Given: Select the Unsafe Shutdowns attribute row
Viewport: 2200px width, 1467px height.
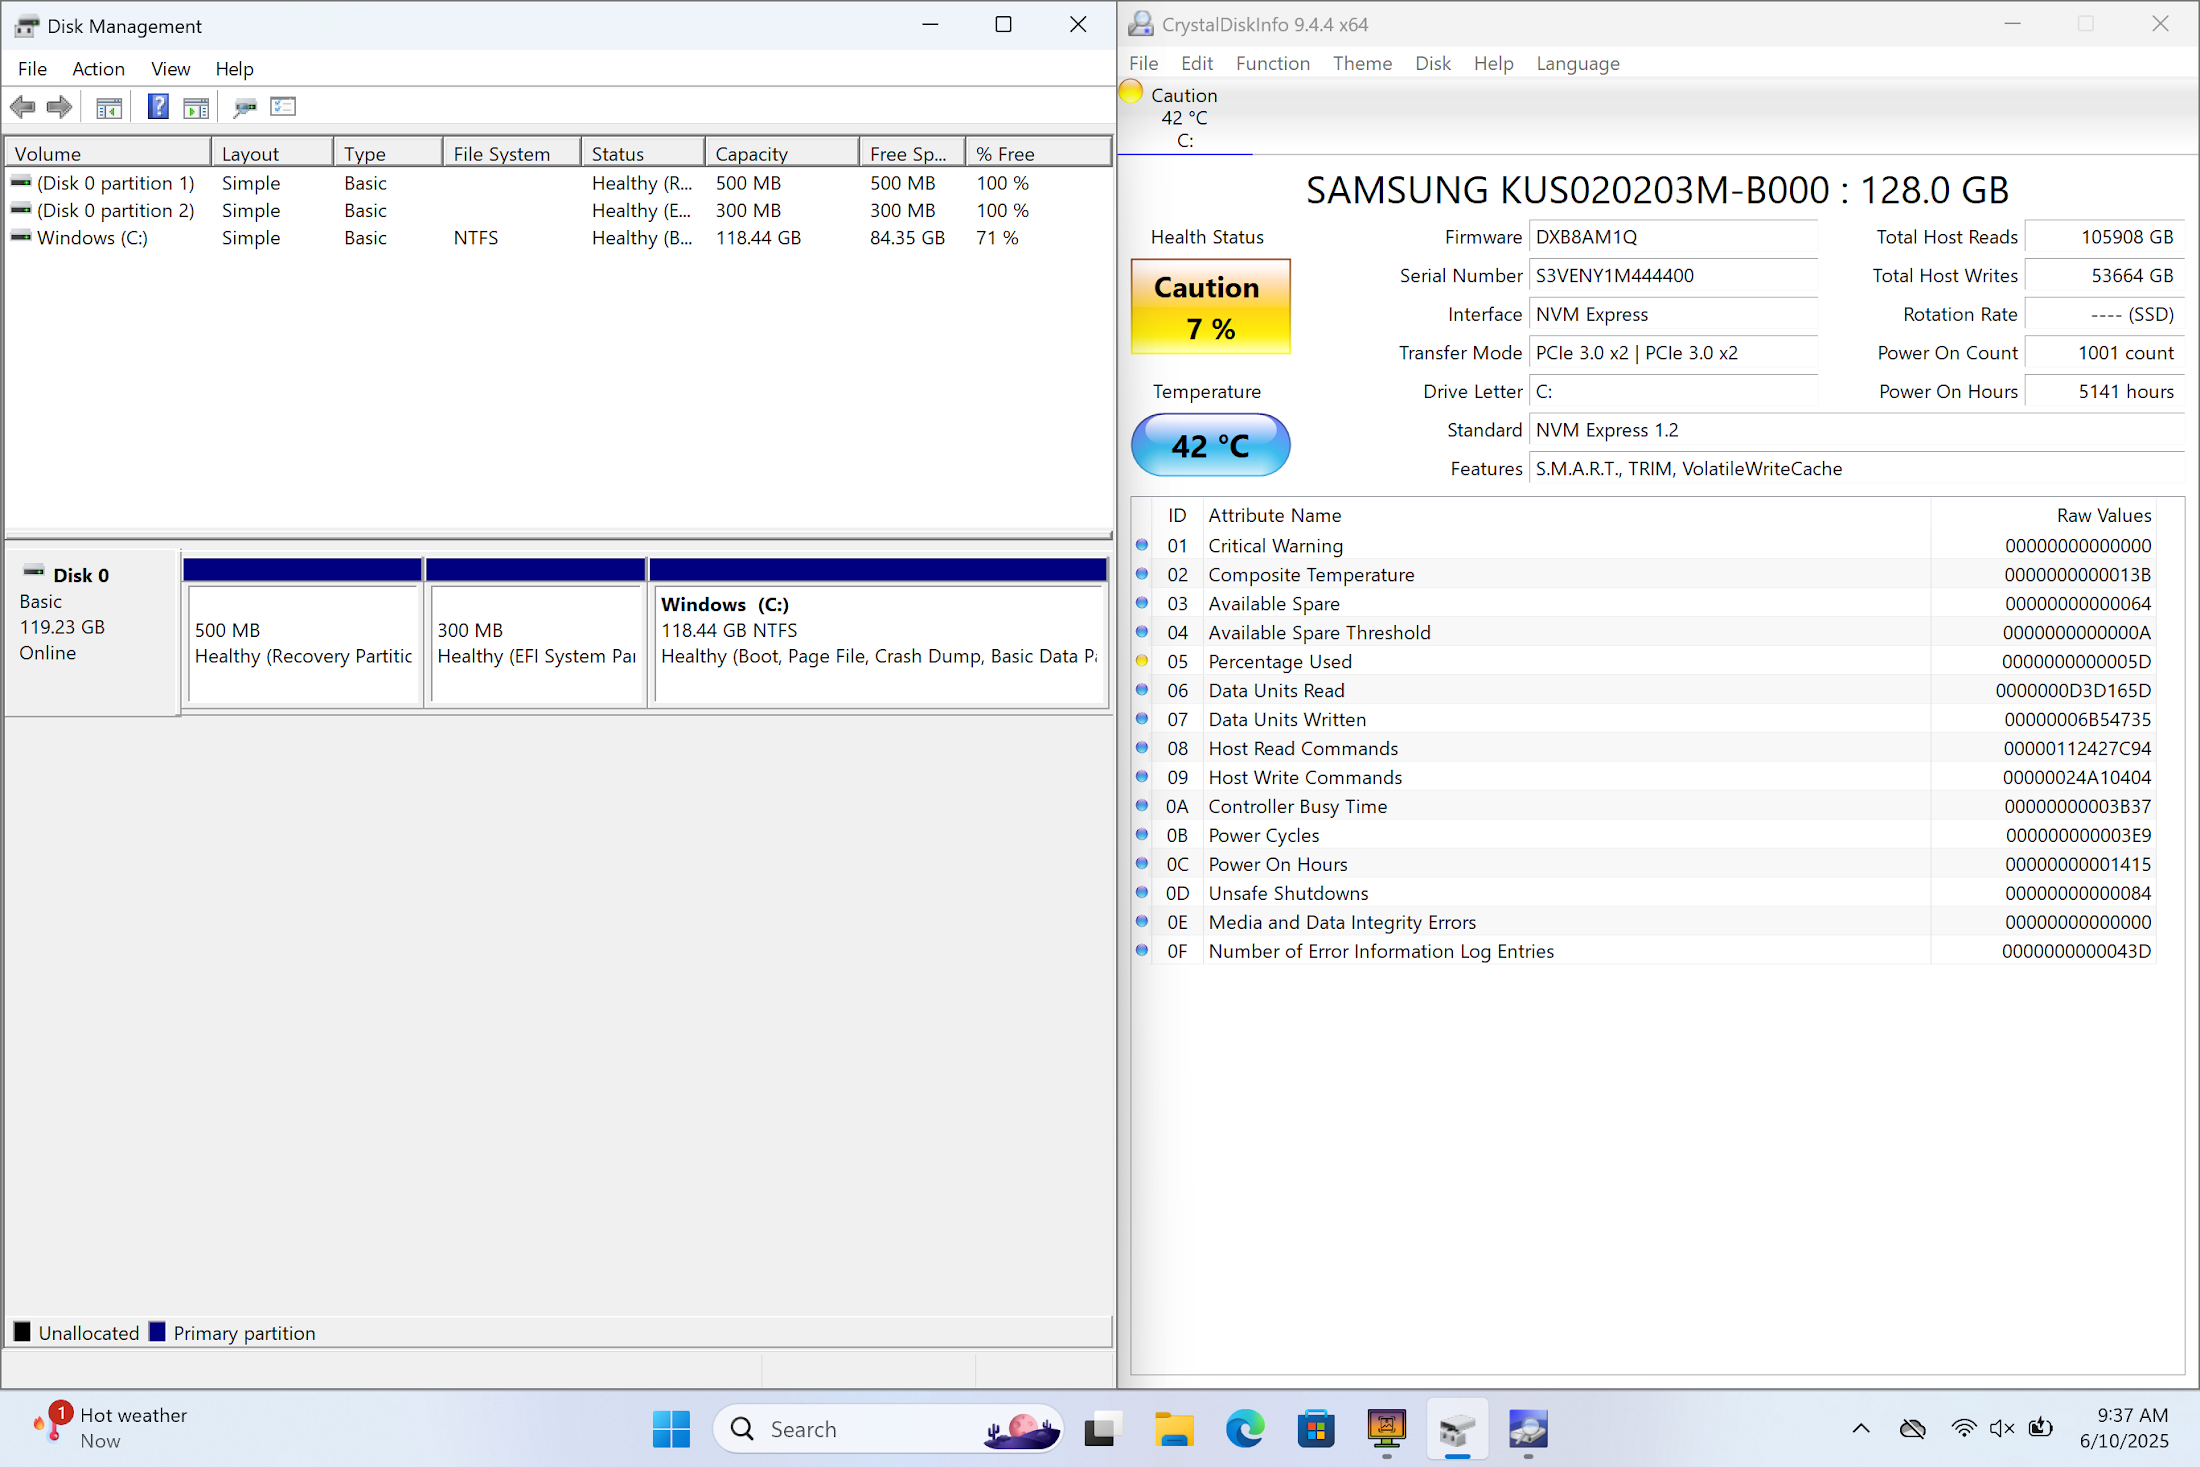Looking at the screenshot, I should coord(1644,893).
